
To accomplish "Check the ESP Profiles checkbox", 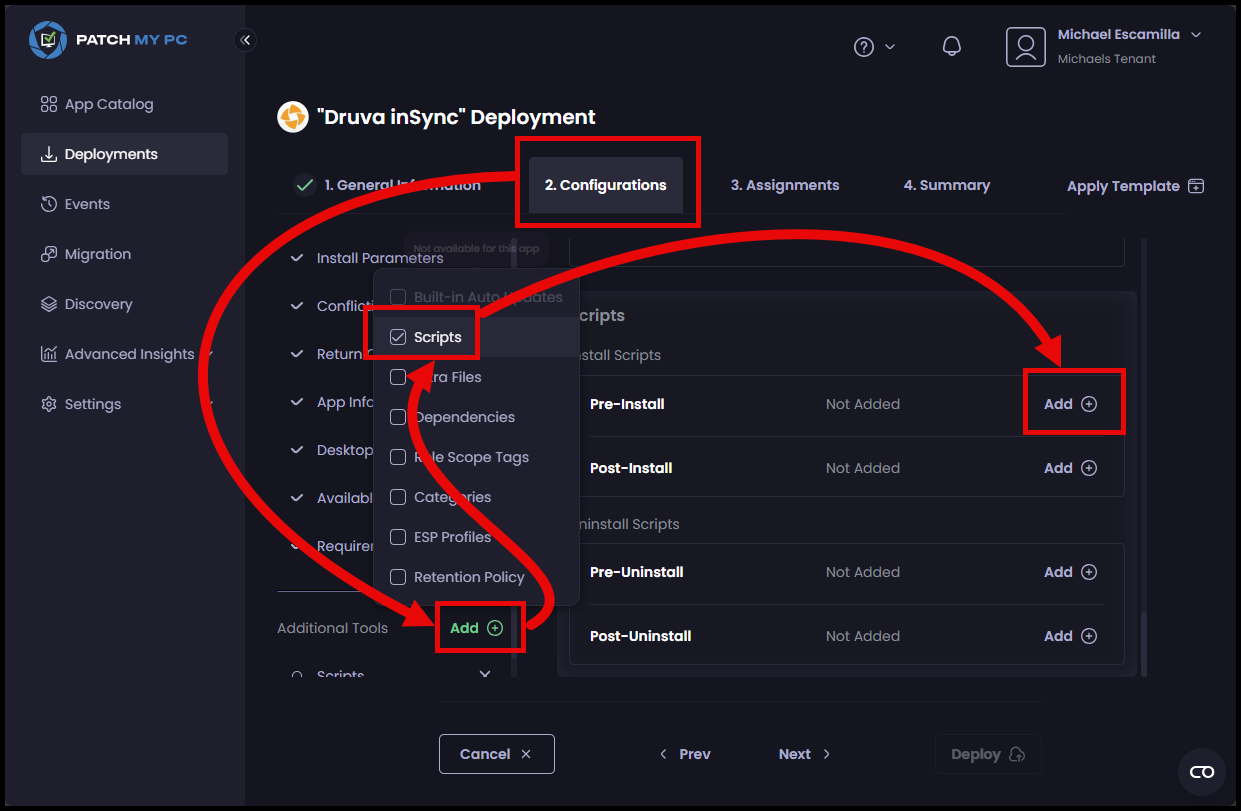I will point(398,537).
